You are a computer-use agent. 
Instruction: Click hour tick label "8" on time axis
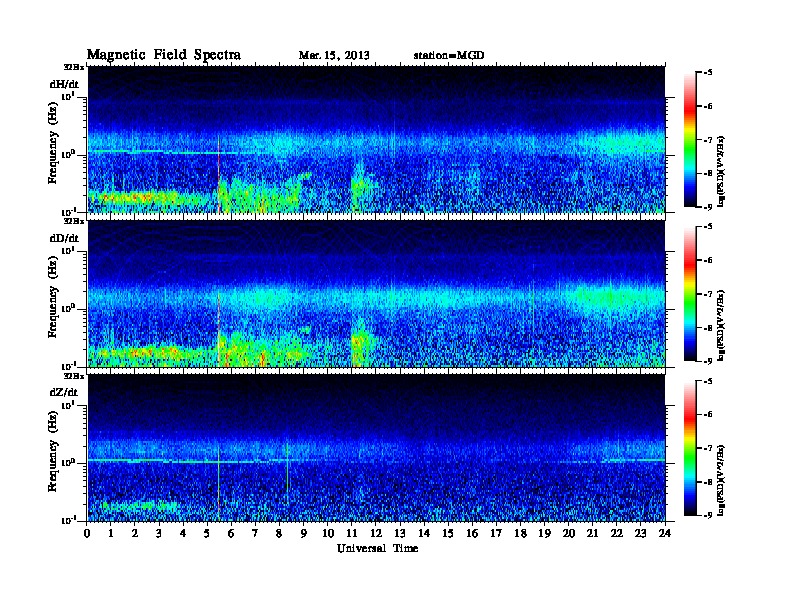pyautogui.click(x=280, y=533)
